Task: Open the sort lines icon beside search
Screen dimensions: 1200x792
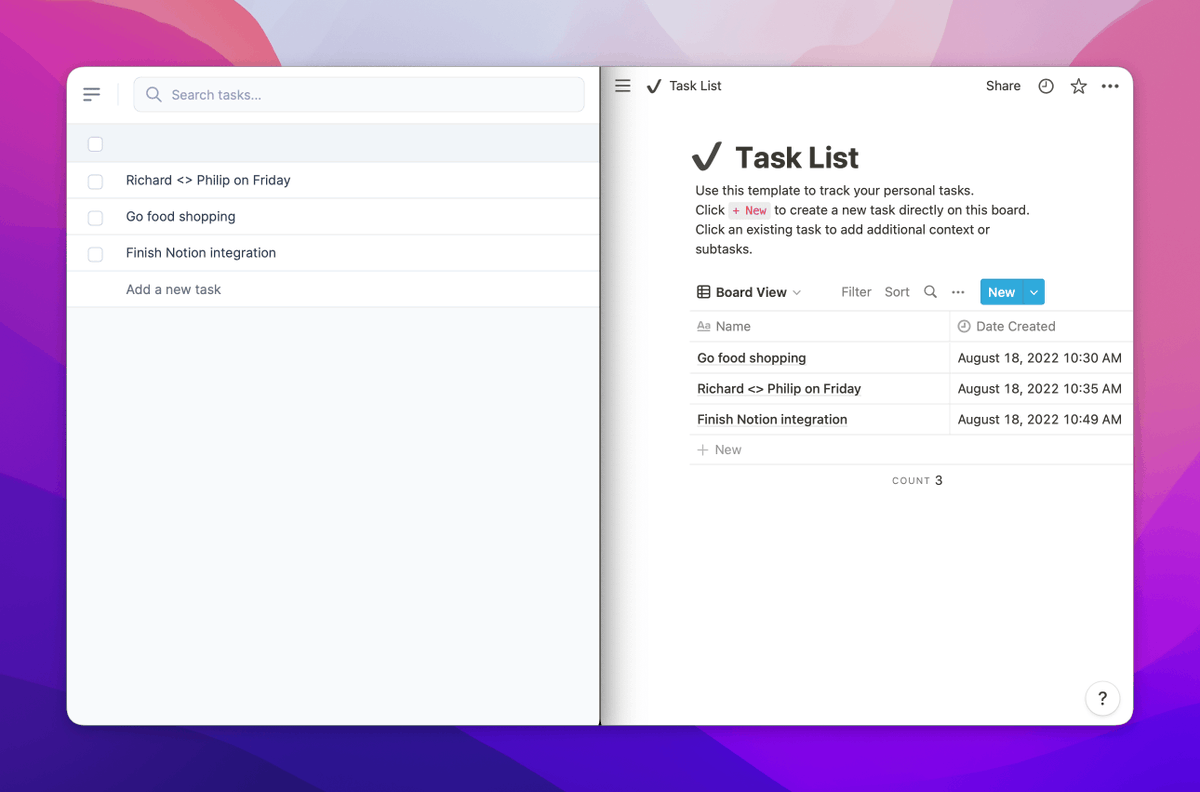Action: pos(91,95)
